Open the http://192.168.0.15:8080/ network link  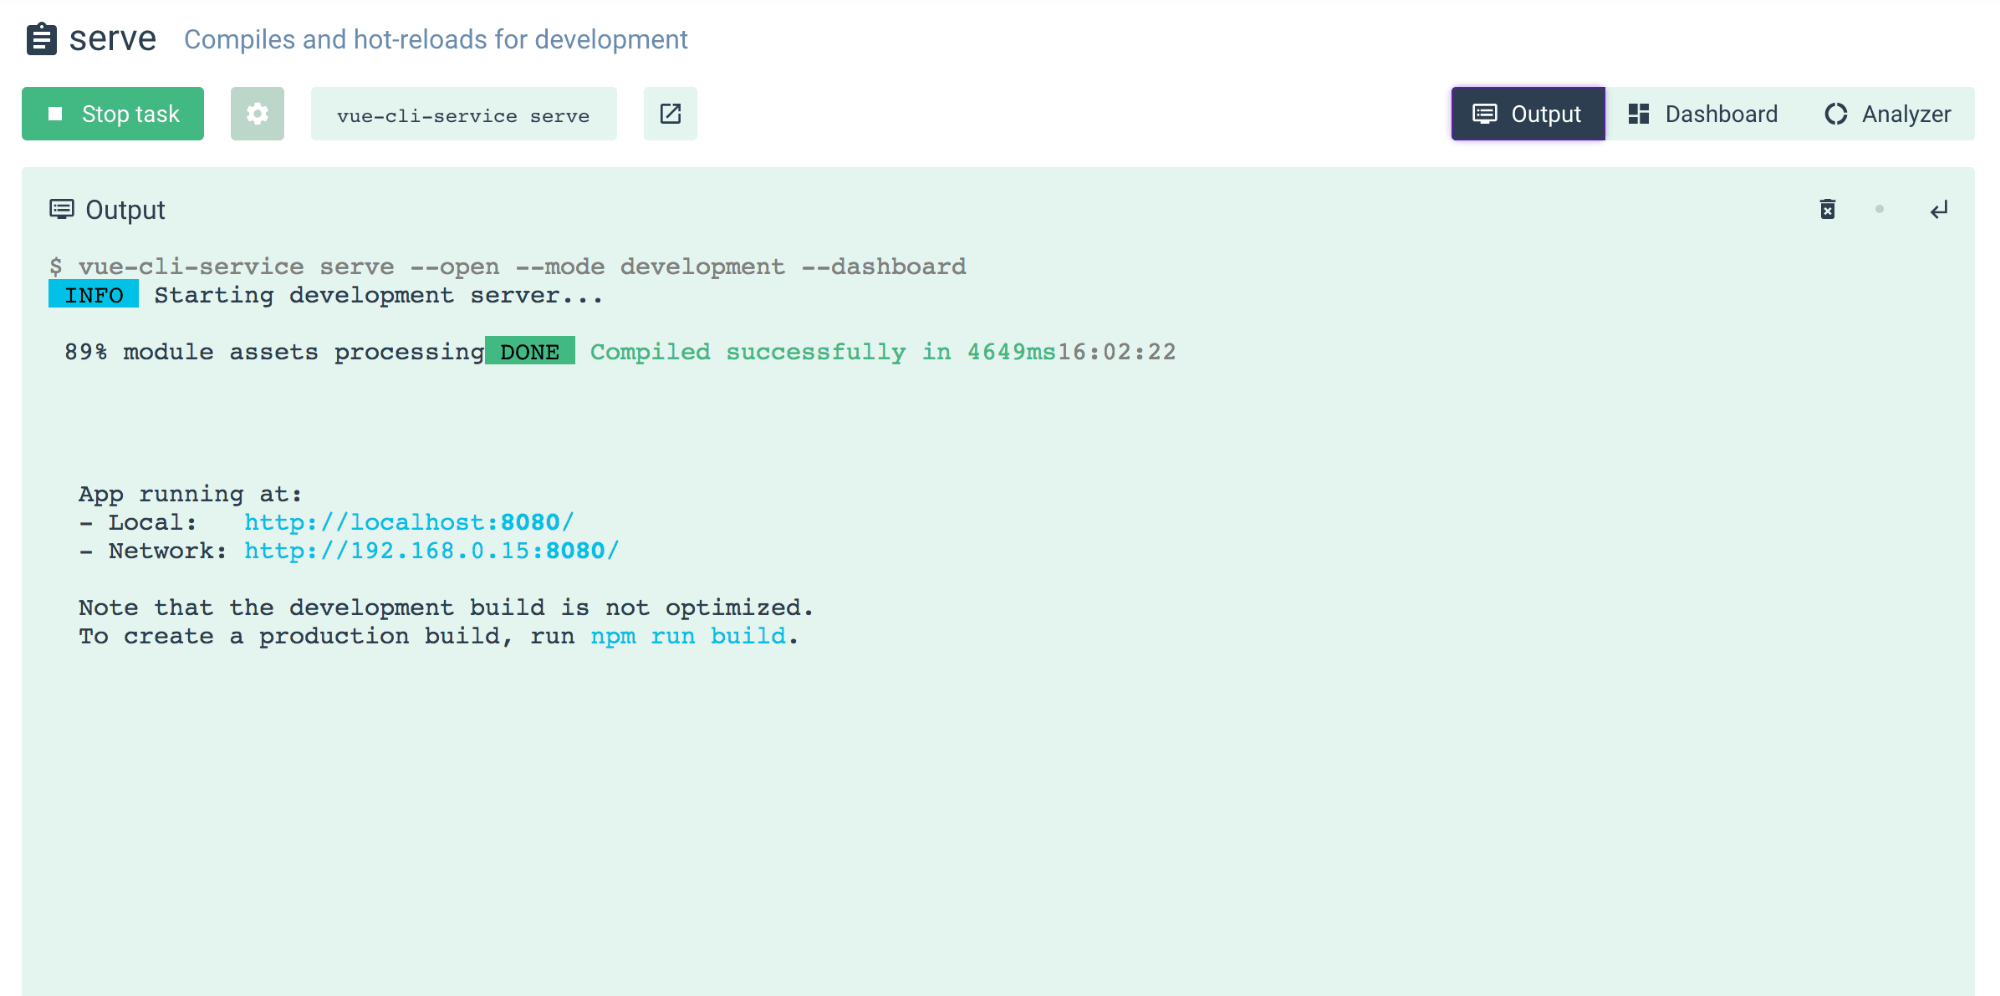tap(432, 551)
